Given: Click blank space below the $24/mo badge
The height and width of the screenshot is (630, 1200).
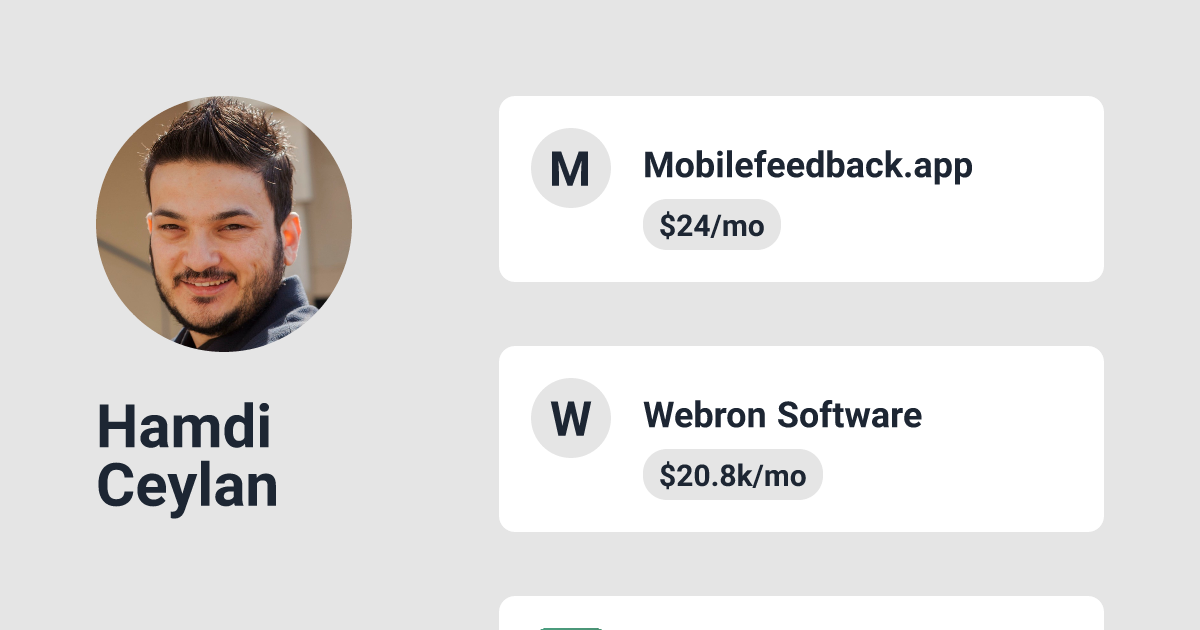Looking at the screenshot, I should point(711,265).
